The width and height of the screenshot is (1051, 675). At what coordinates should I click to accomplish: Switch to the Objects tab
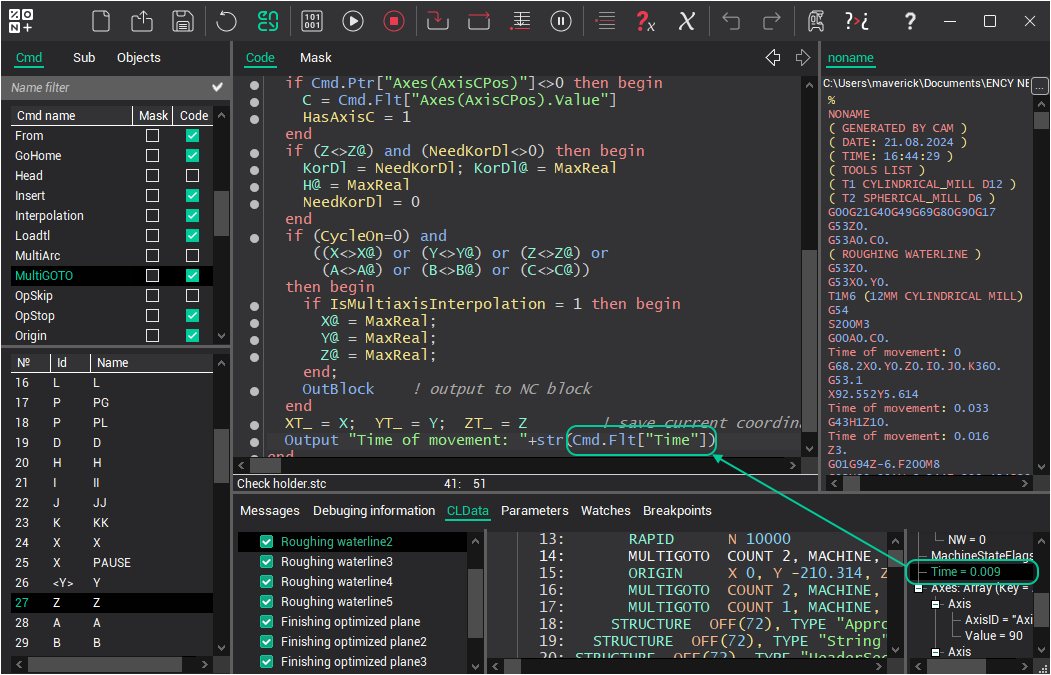click(x=138, y=58)
